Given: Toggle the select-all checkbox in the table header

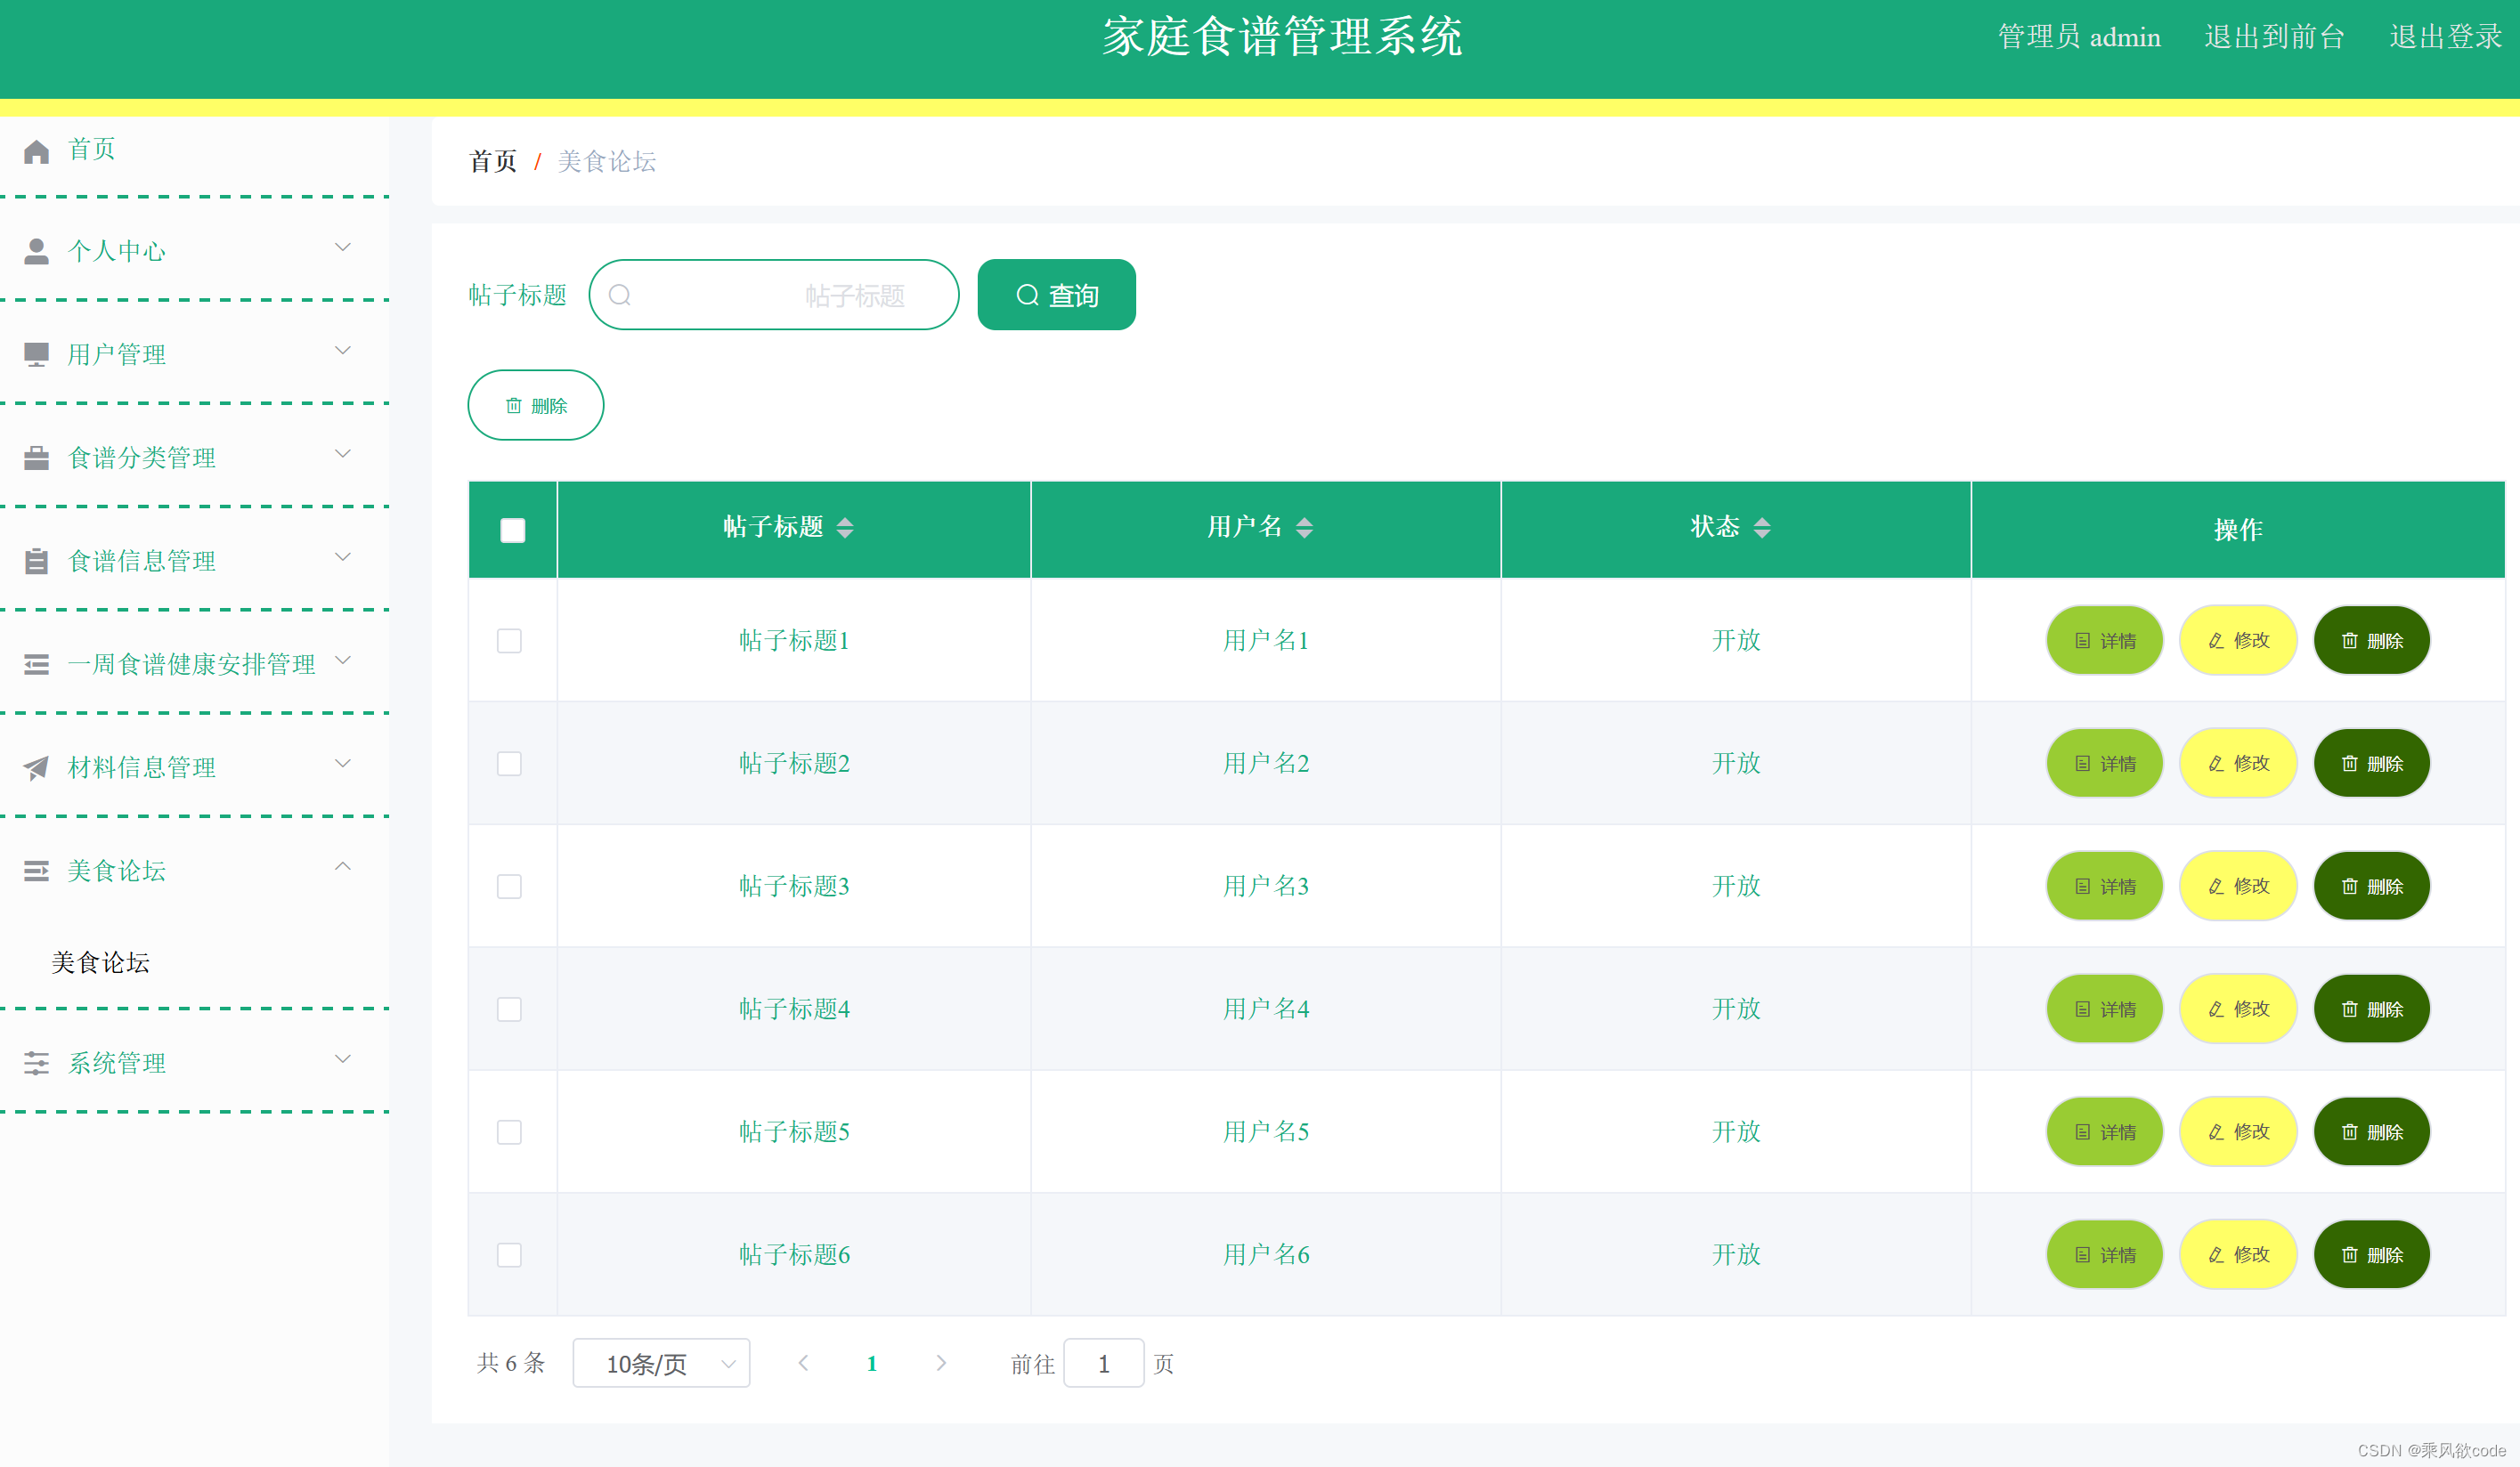Looking at the screenshot, I should pos(512,529).
